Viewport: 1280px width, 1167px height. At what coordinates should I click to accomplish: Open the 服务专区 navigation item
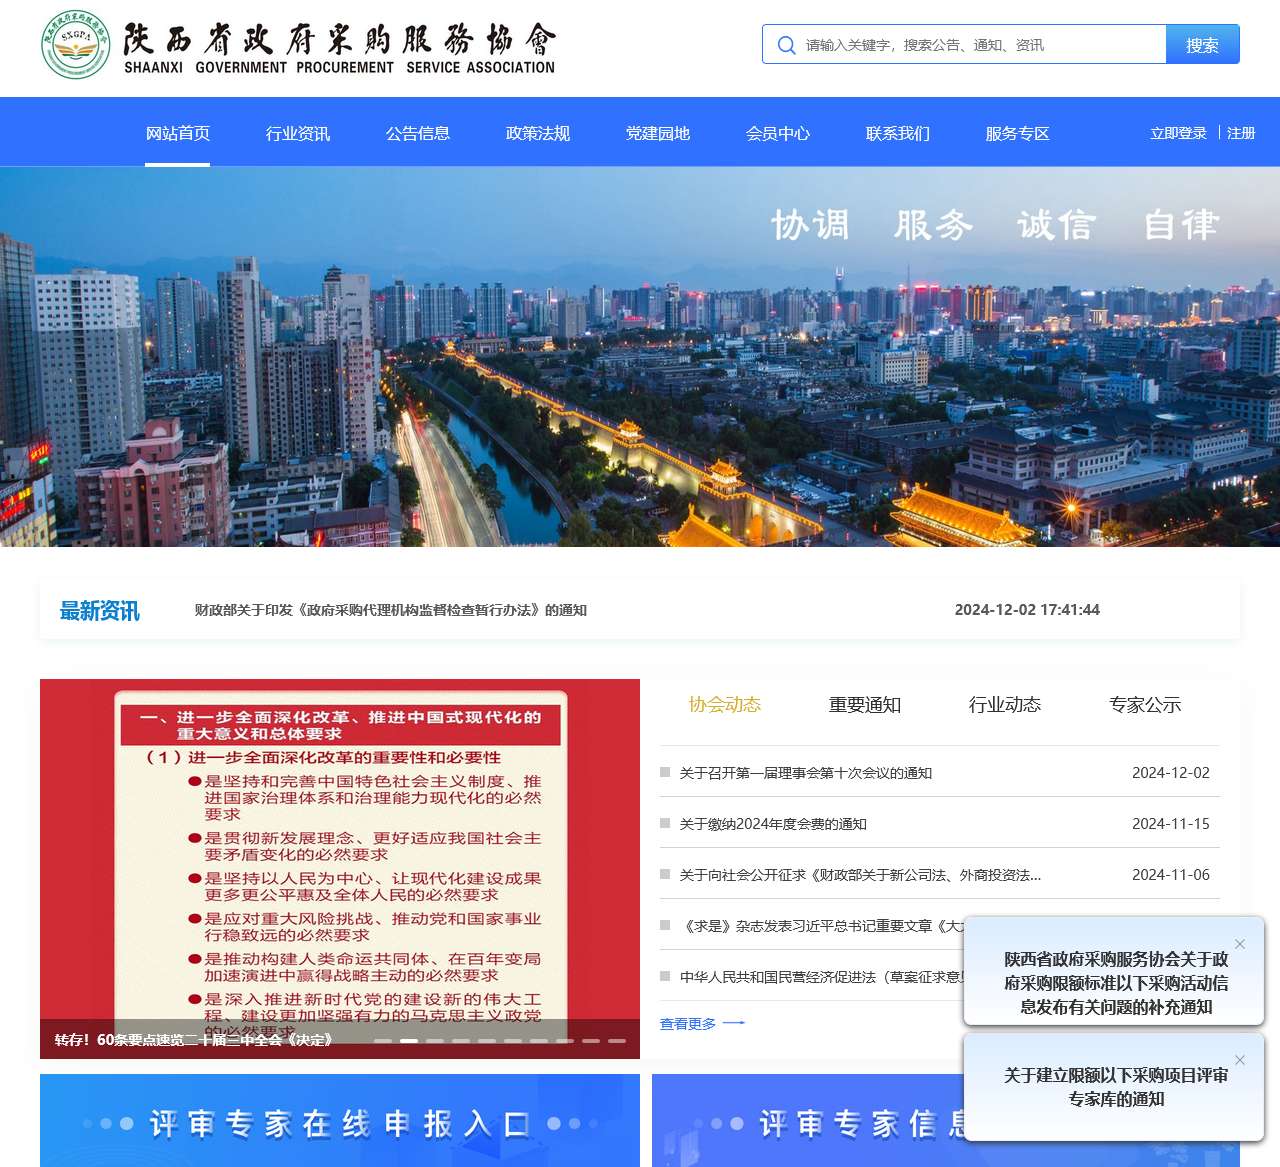coord(1018,133)
